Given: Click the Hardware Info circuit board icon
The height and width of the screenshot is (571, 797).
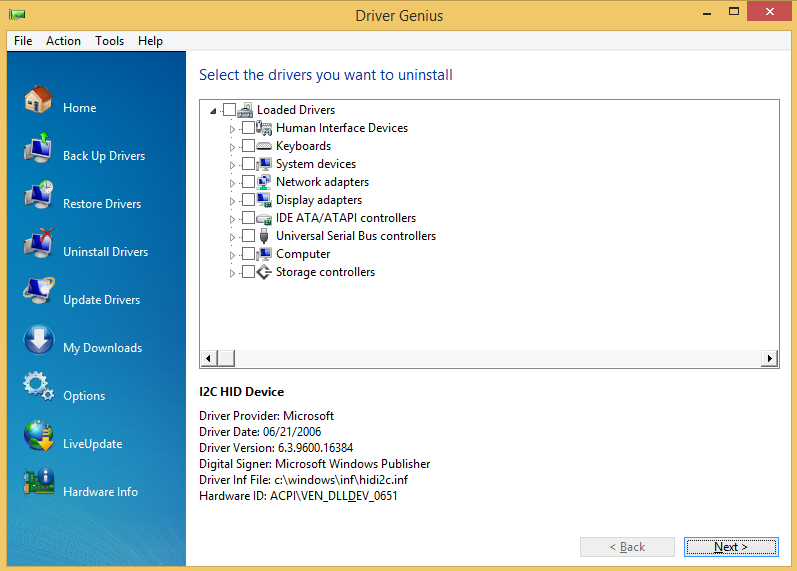Looking at the screenshot, I should (x=39, y=482).
